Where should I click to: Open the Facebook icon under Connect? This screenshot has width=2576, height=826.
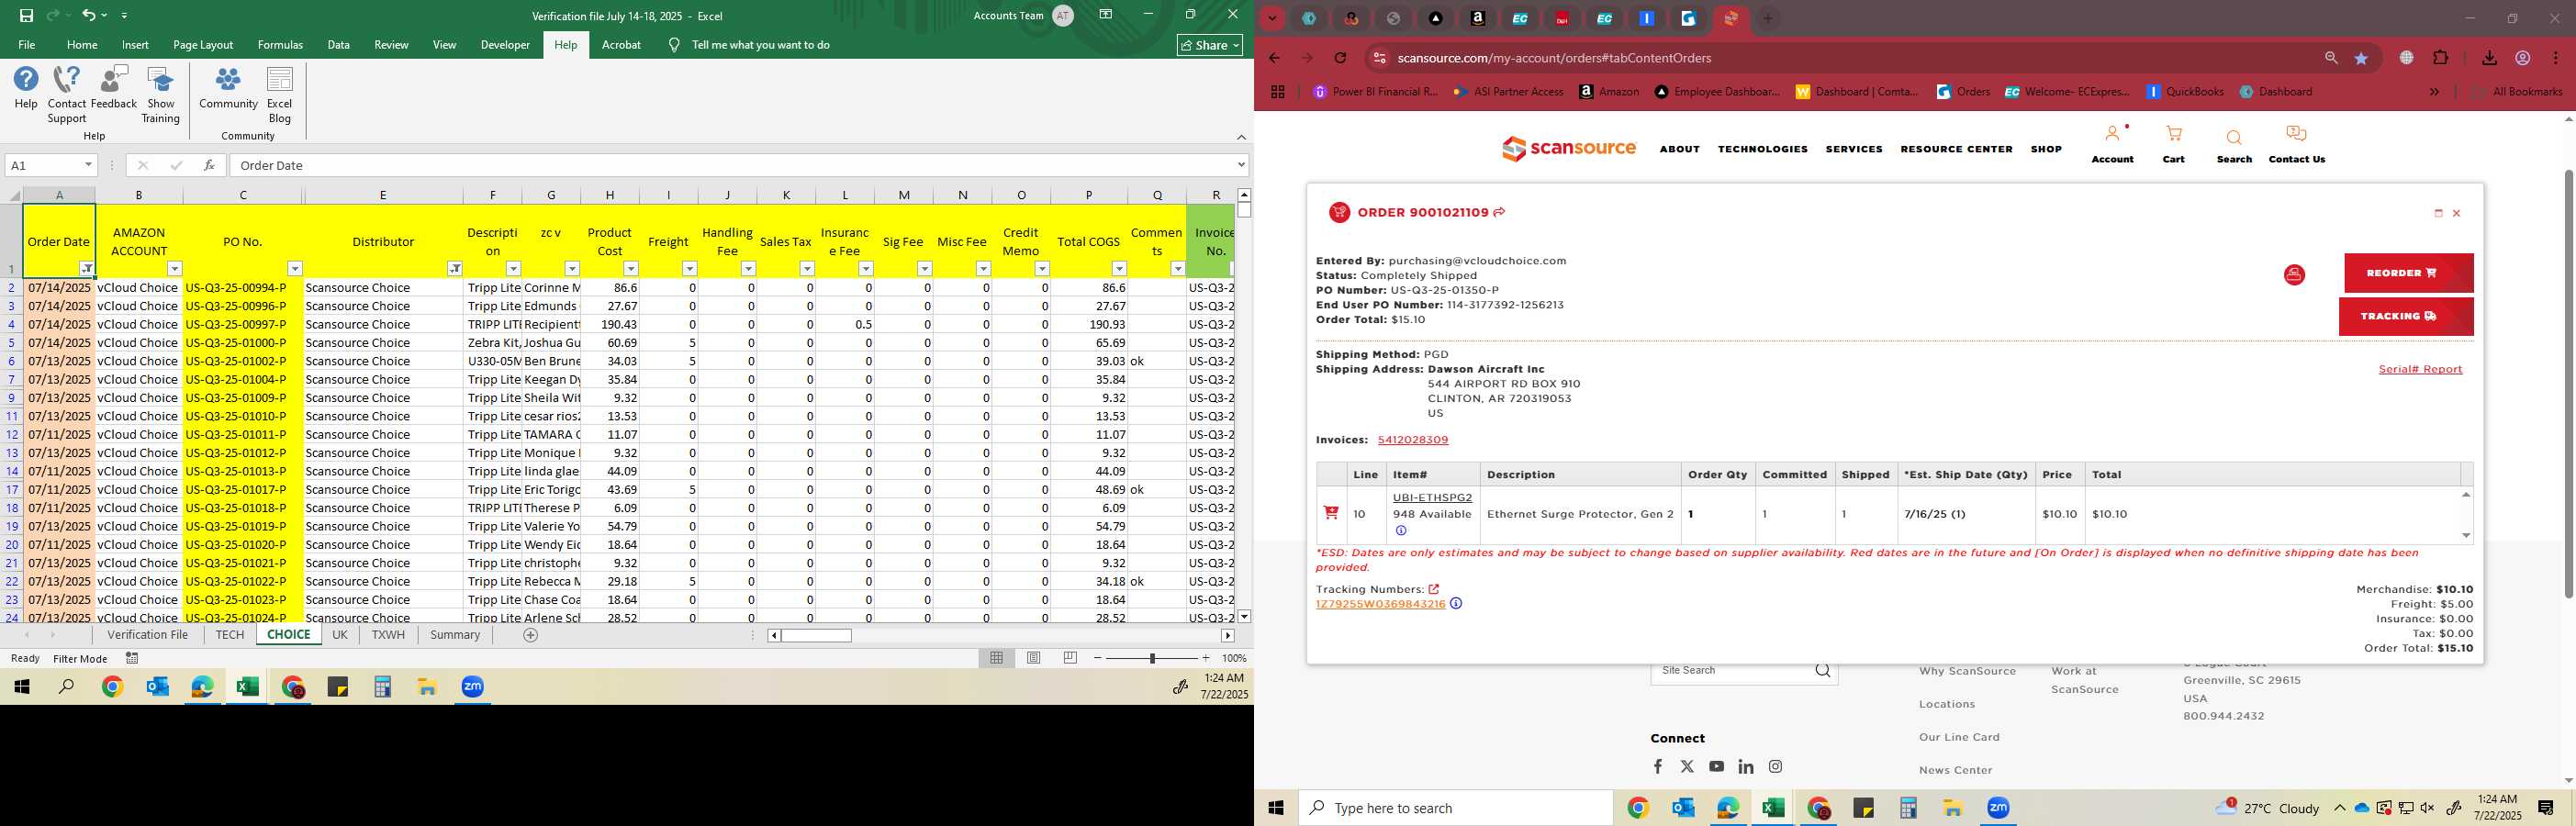1658,766
